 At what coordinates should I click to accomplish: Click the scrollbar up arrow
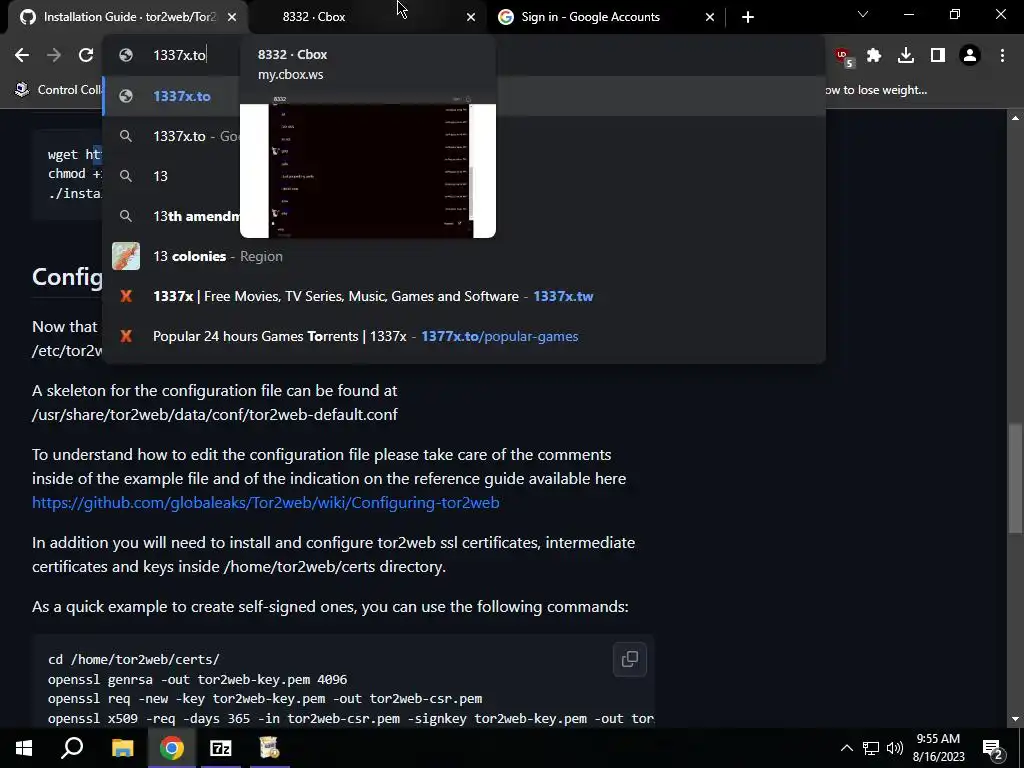pyautogui.click(x=1014, y=118)
